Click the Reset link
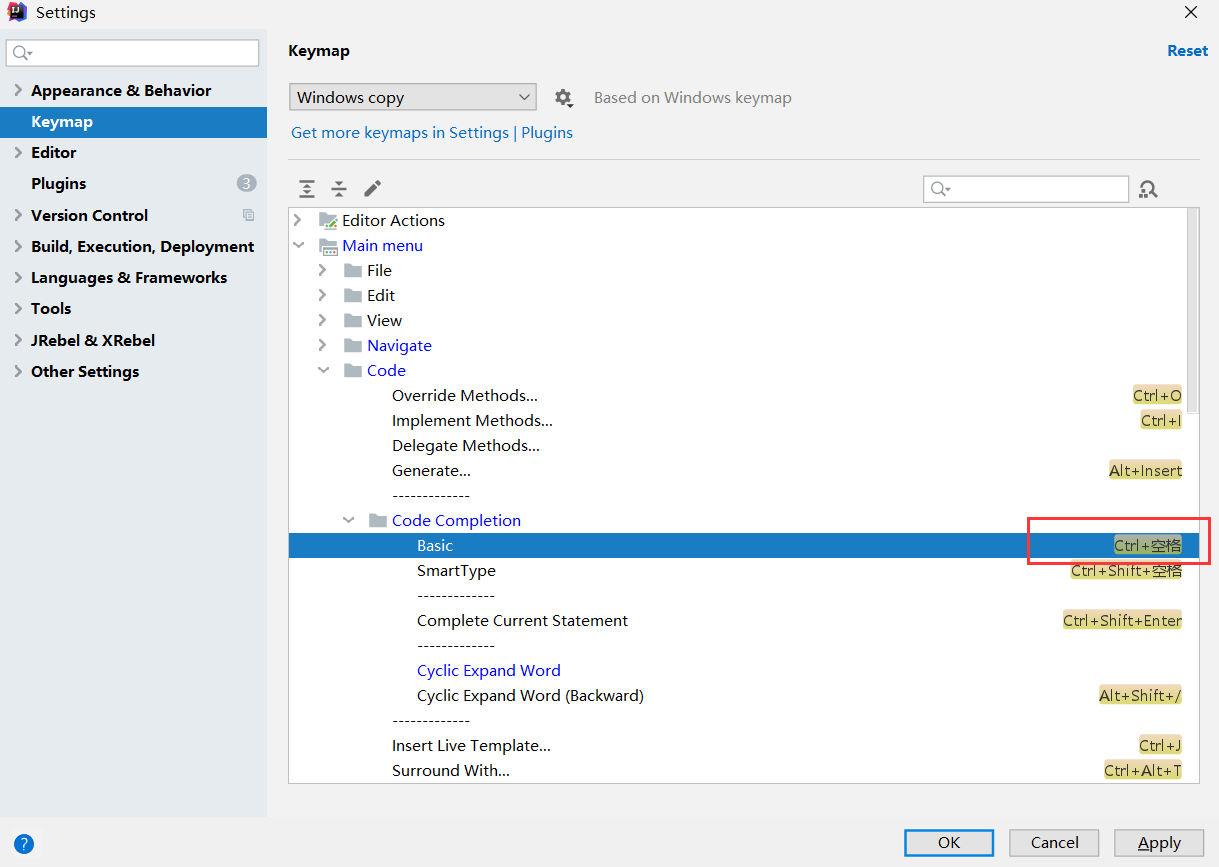This screenshot has width=1219, height=867. [1187, 51]
